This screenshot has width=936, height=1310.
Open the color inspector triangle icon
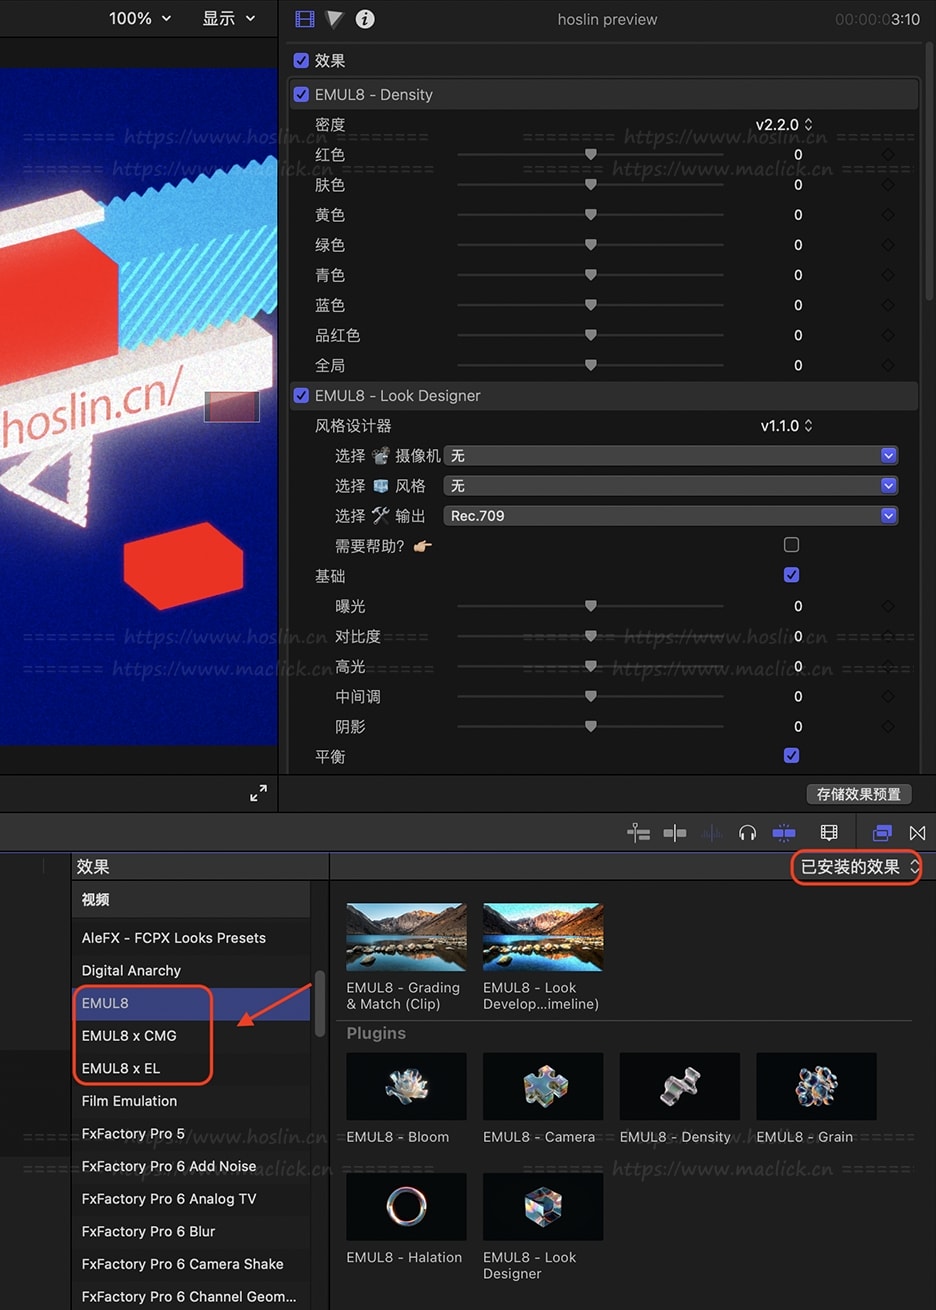pos(335,19)
